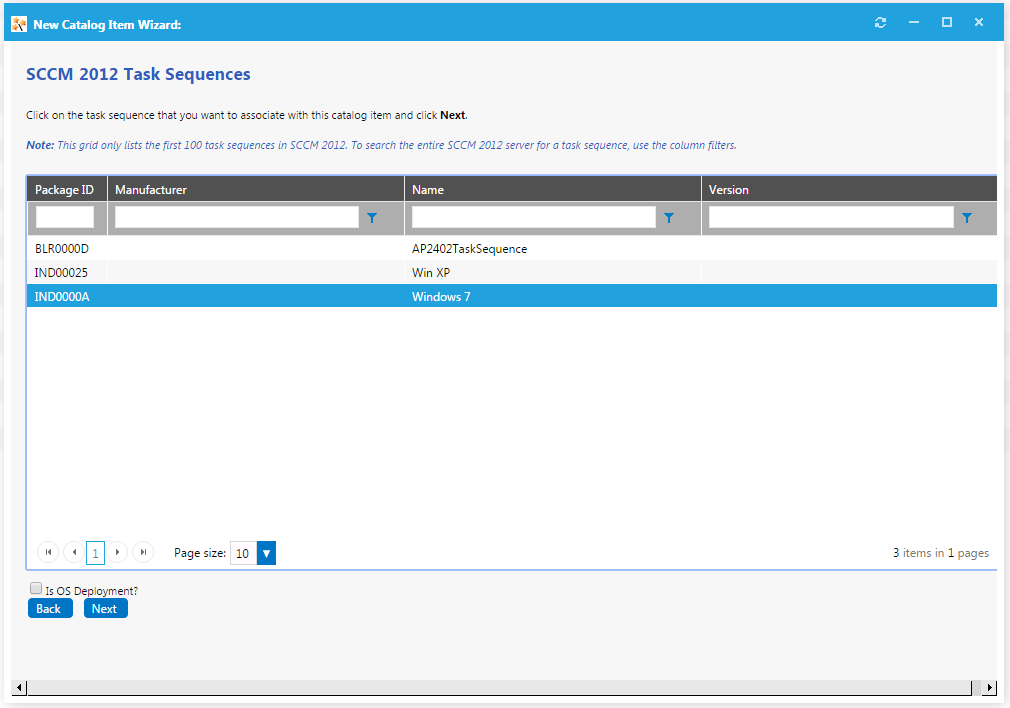
Task: Click the refresh icon in title bar
Action: [x=880, y=23]
